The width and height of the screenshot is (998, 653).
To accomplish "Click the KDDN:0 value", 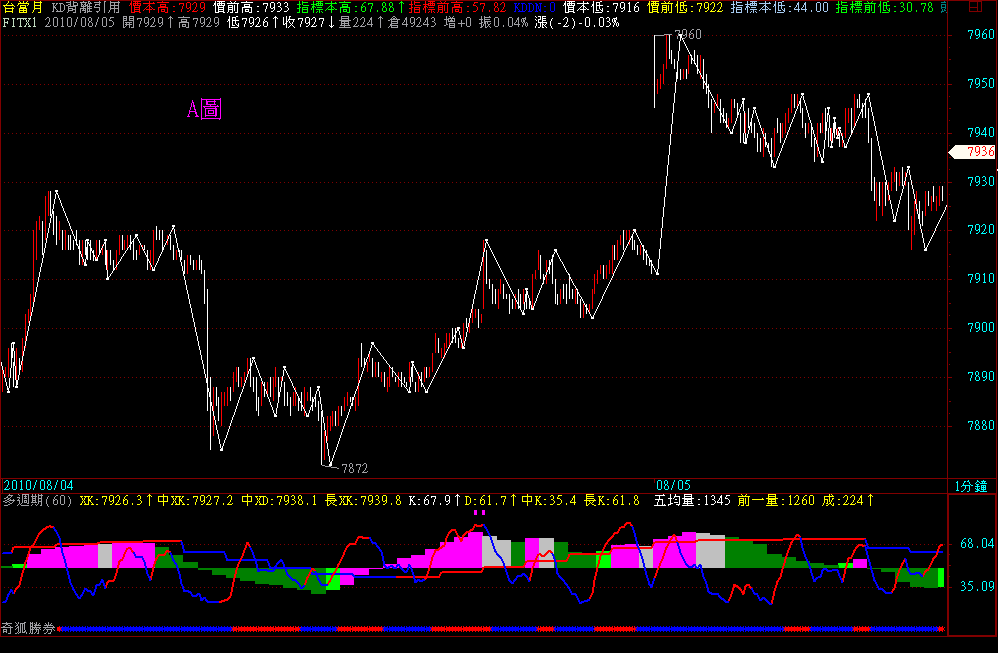I will coord(535,8).
